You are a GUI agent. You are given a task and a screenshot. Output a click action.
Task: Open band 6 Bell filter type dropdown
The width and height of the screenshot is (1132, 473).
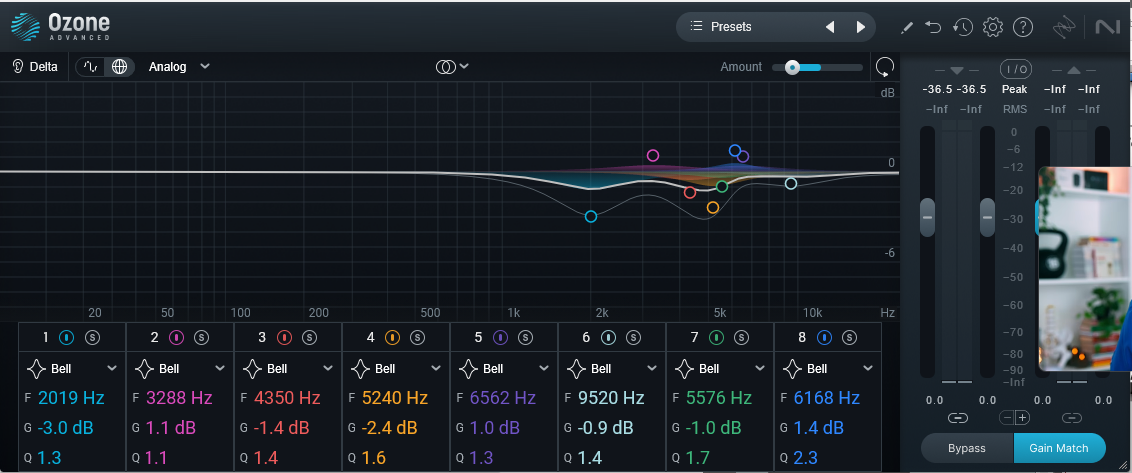[x=612, y=368]
